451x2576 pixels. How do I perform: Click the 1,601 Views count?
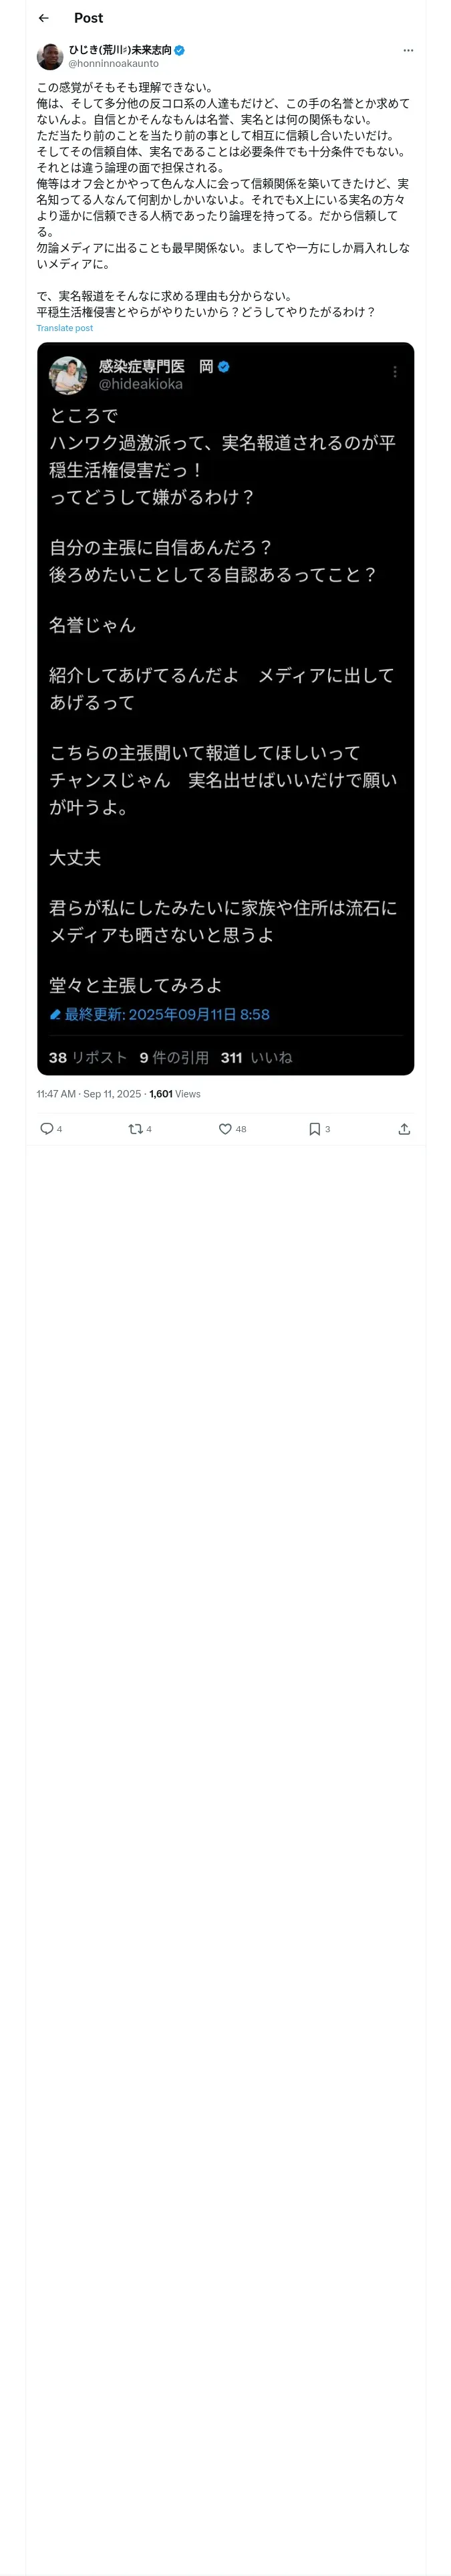point(175,1094)
